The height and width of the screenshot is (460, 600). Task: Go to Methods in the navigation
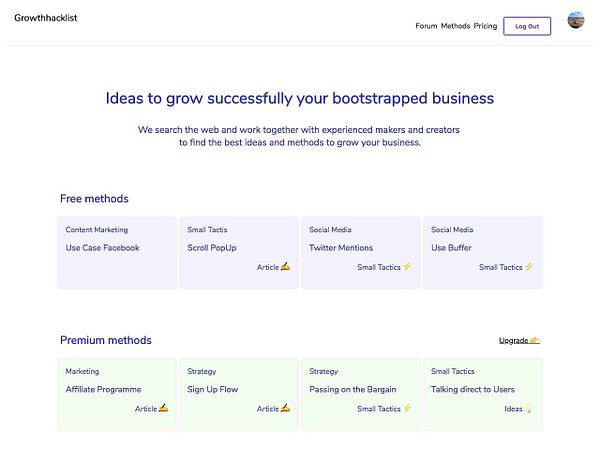(x=455, y=26)
